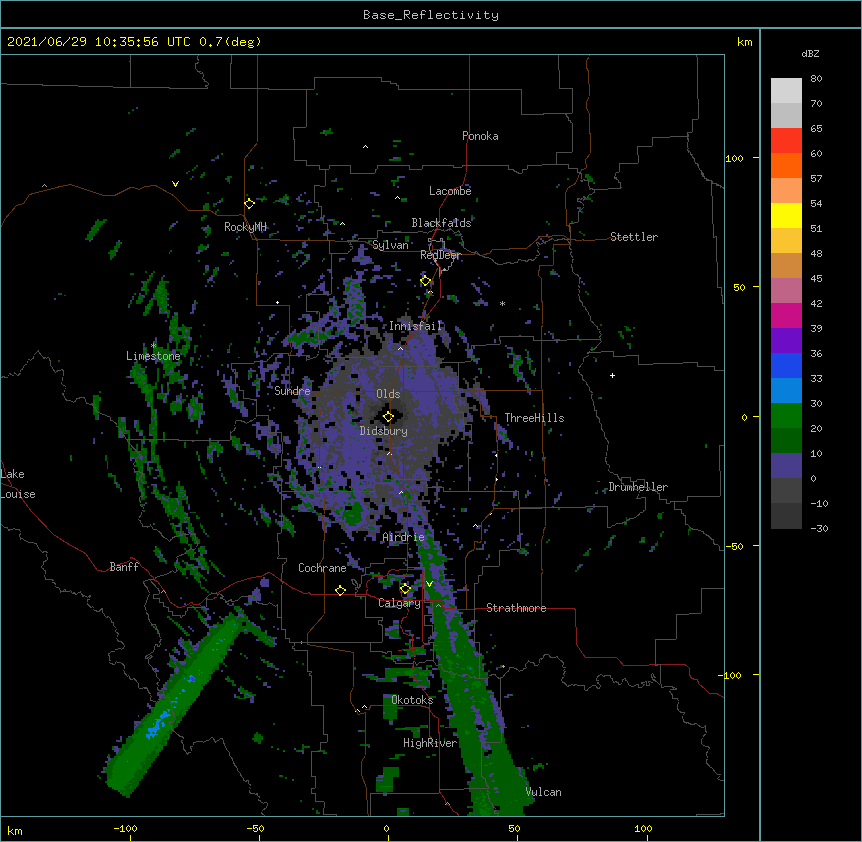Click the yellow diamond marker near Cochrane
The image size is (862, 842).
tap(340, 590)
